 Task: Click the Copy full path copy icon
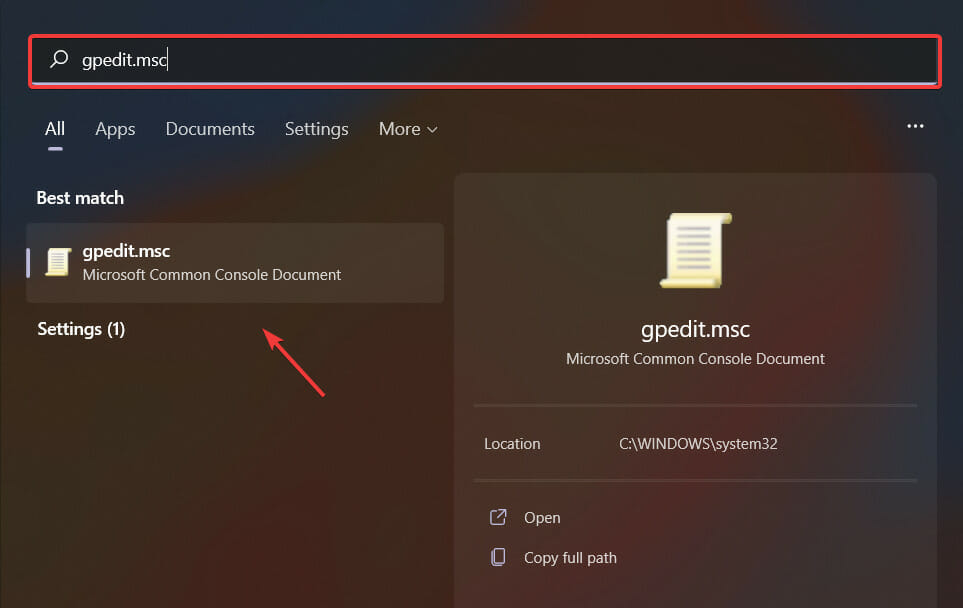tap(497, 558)
